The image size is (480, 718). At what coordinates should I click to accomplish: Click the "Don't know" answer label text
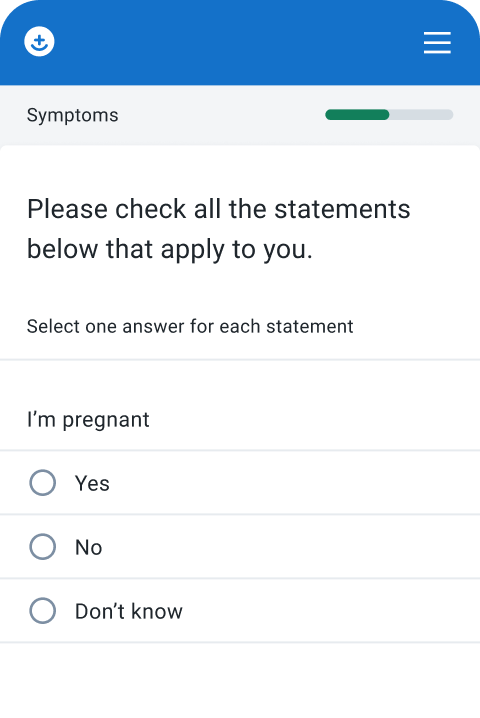click(129, 611)
